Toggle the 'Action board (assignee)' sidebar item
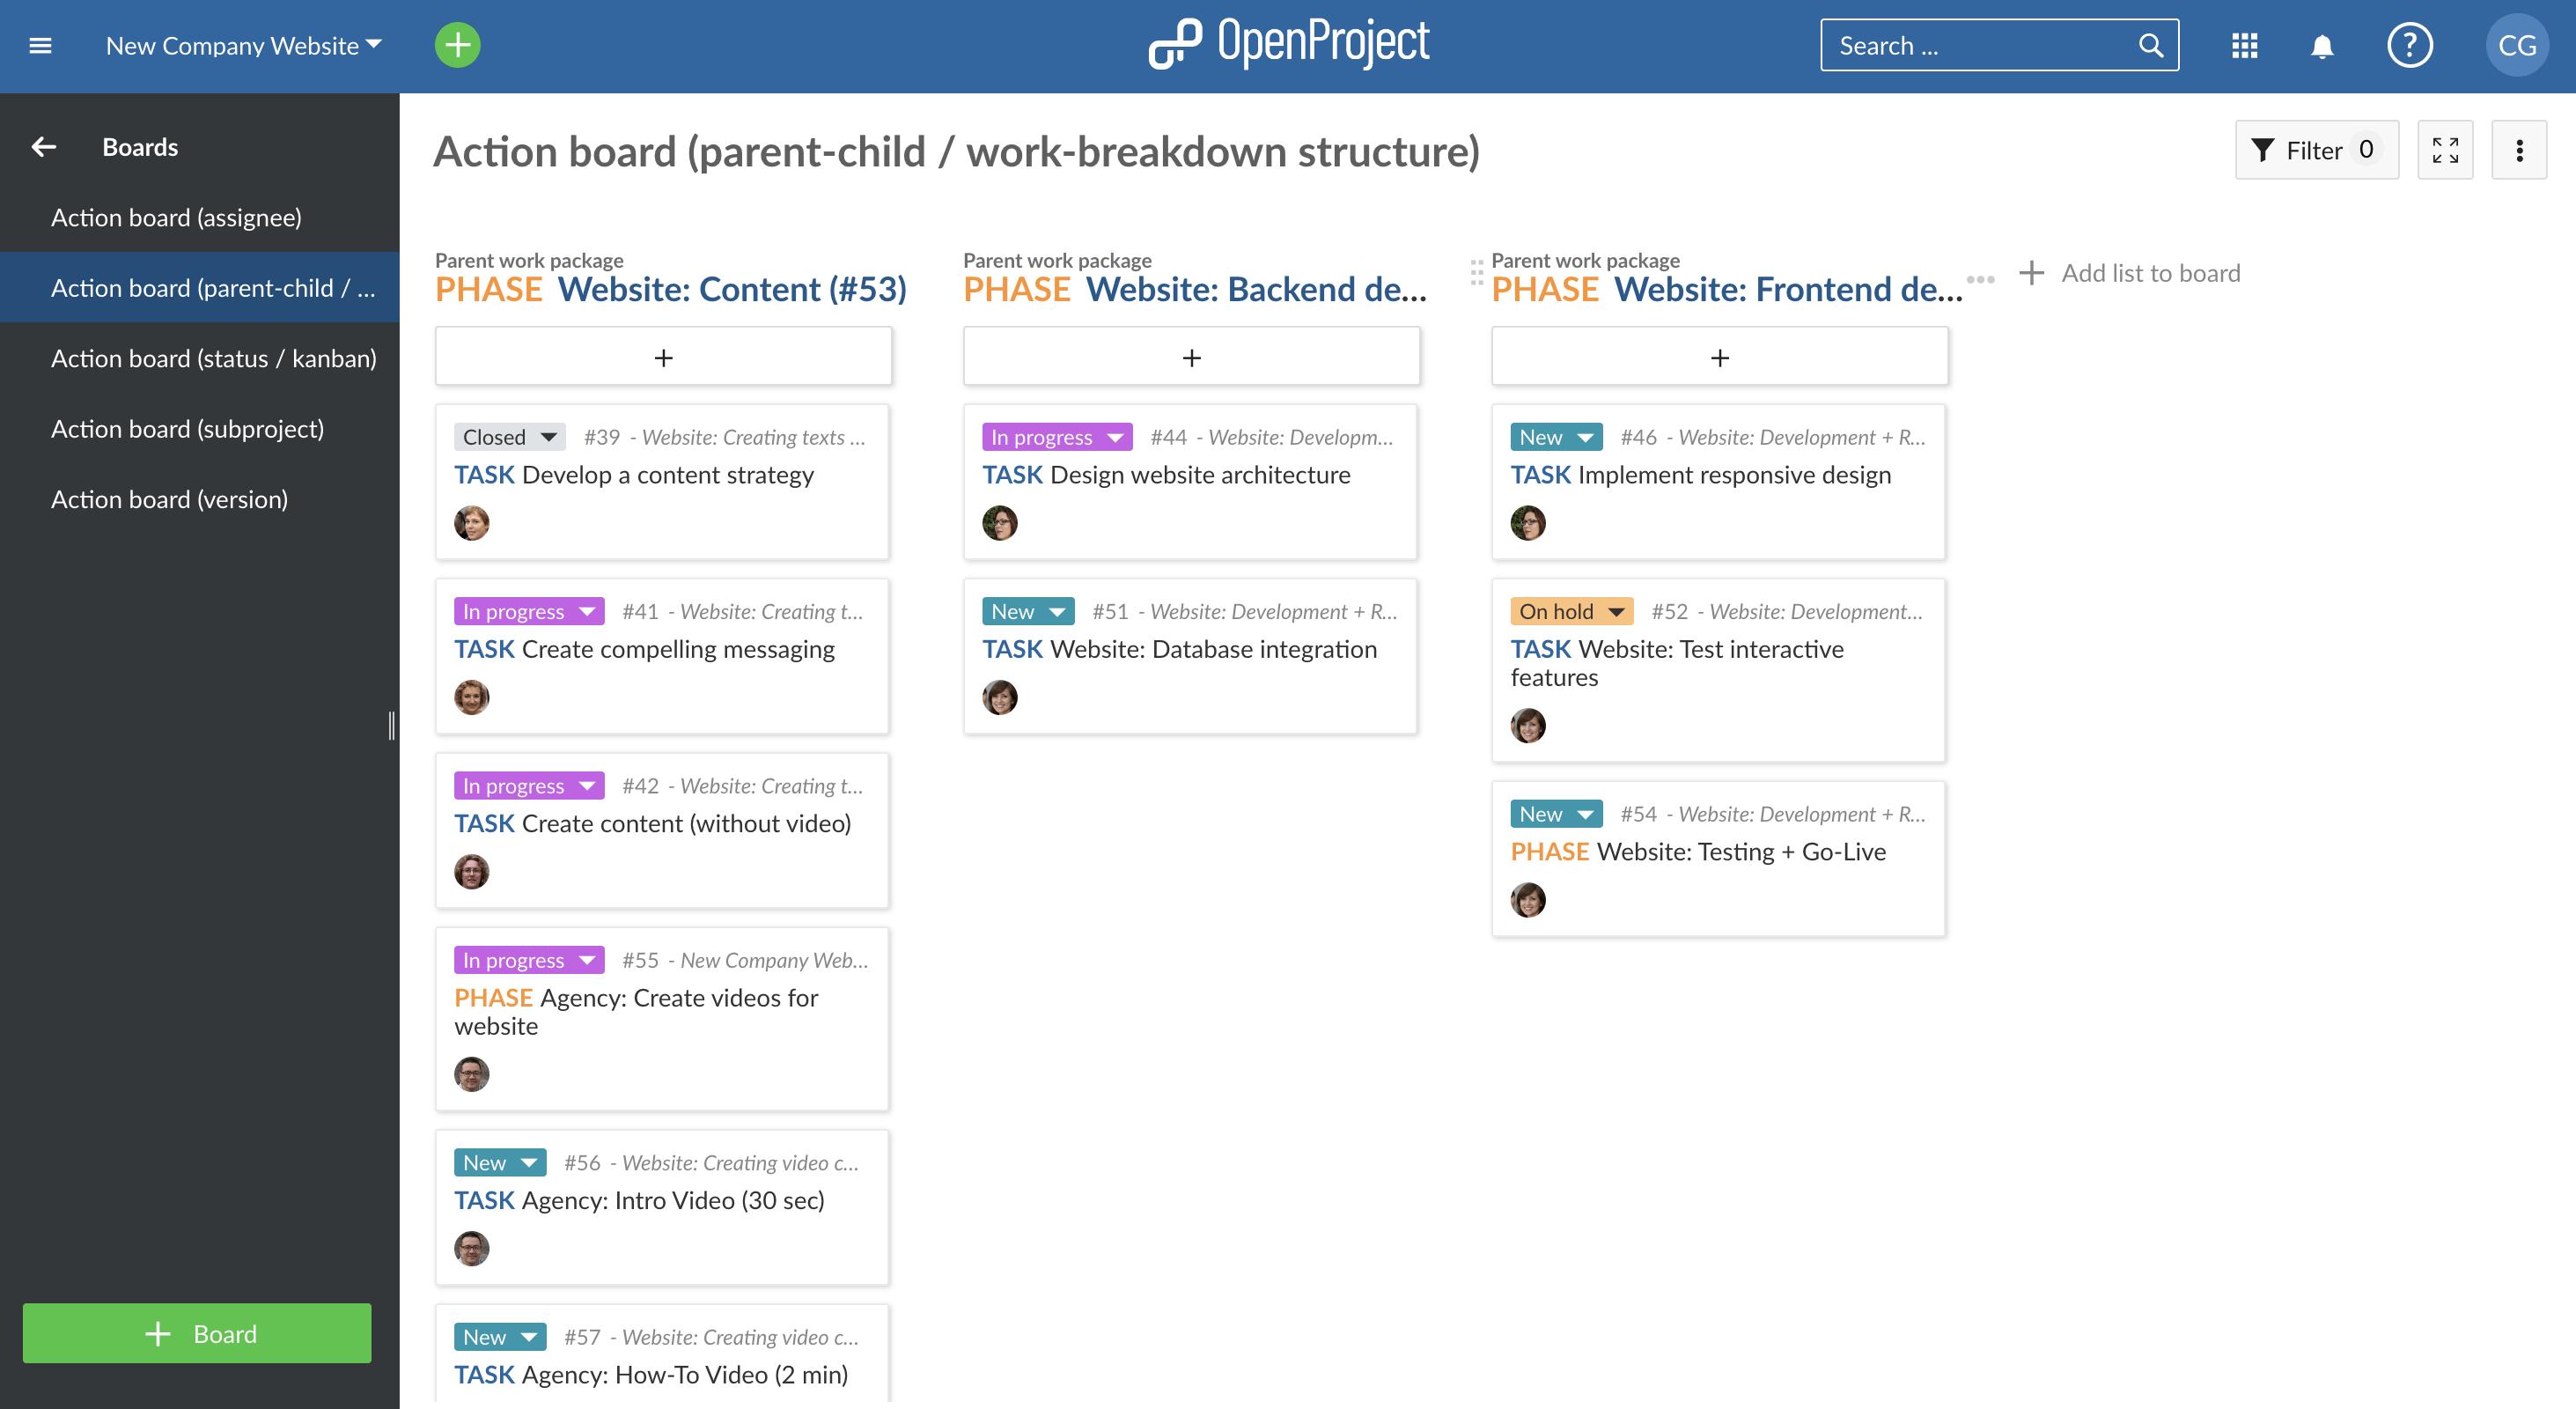 click(x=177, y=215)
